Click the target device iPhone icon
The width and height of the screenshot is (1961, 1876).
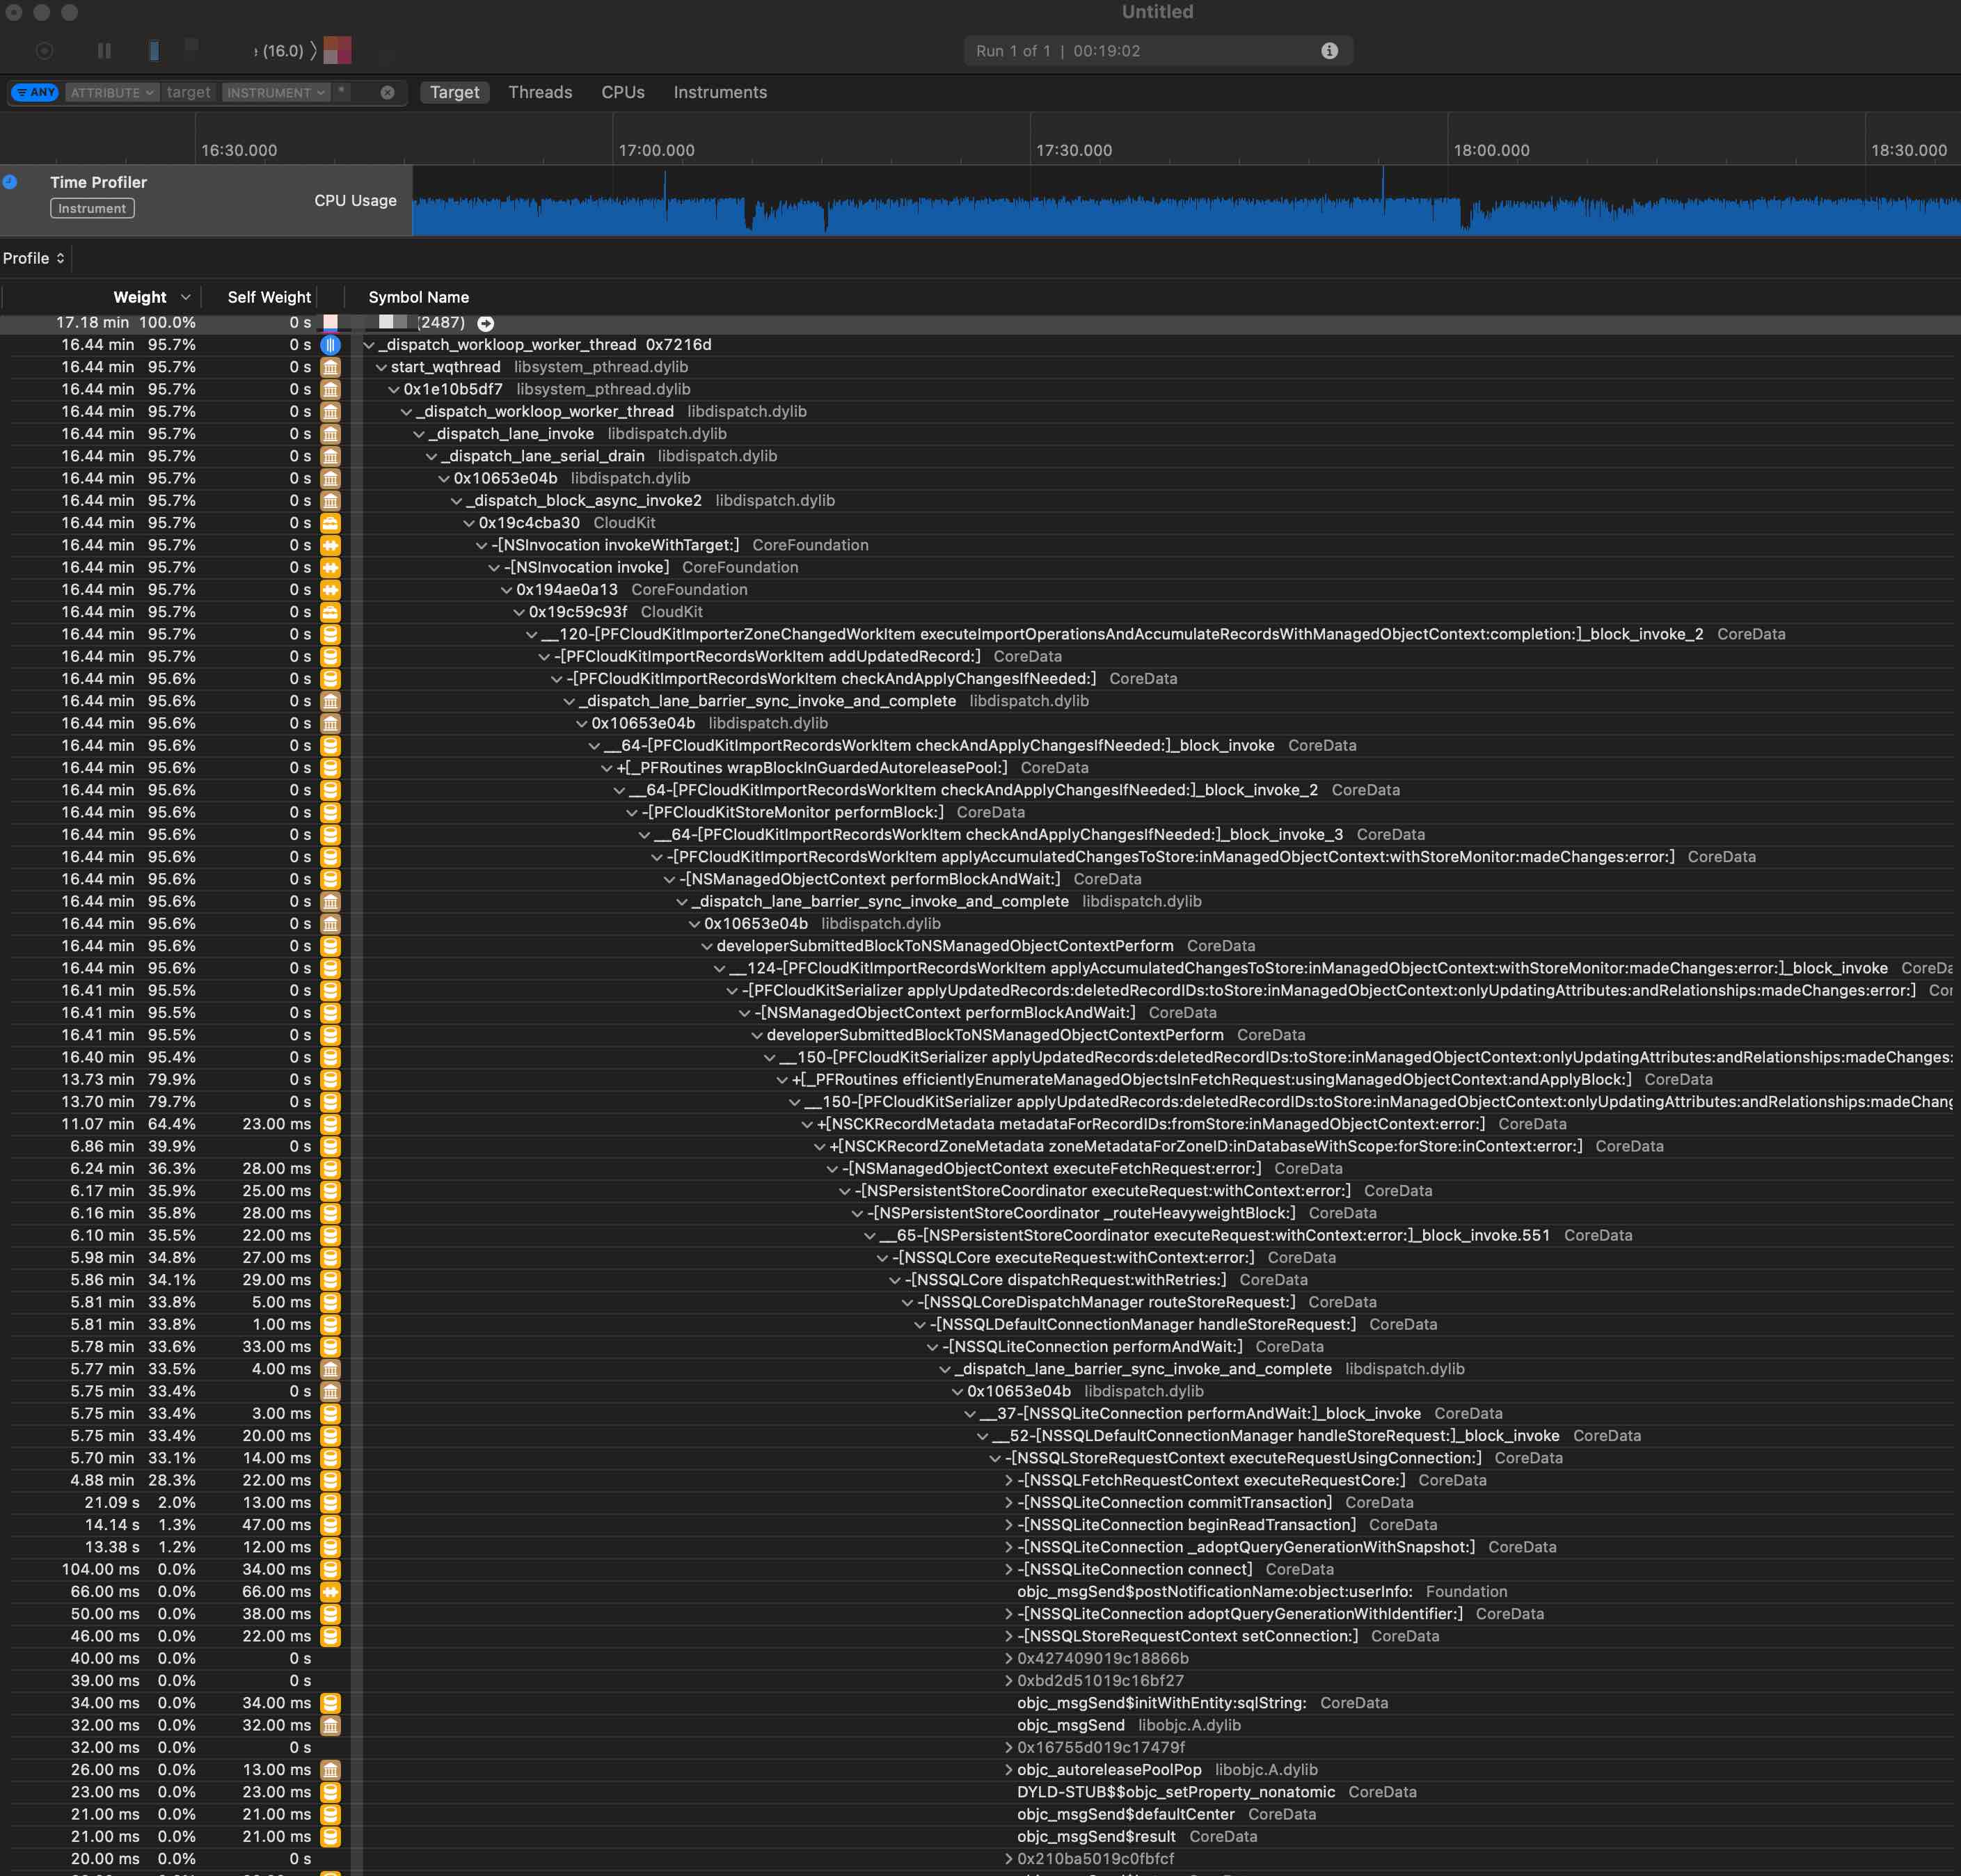154,50
